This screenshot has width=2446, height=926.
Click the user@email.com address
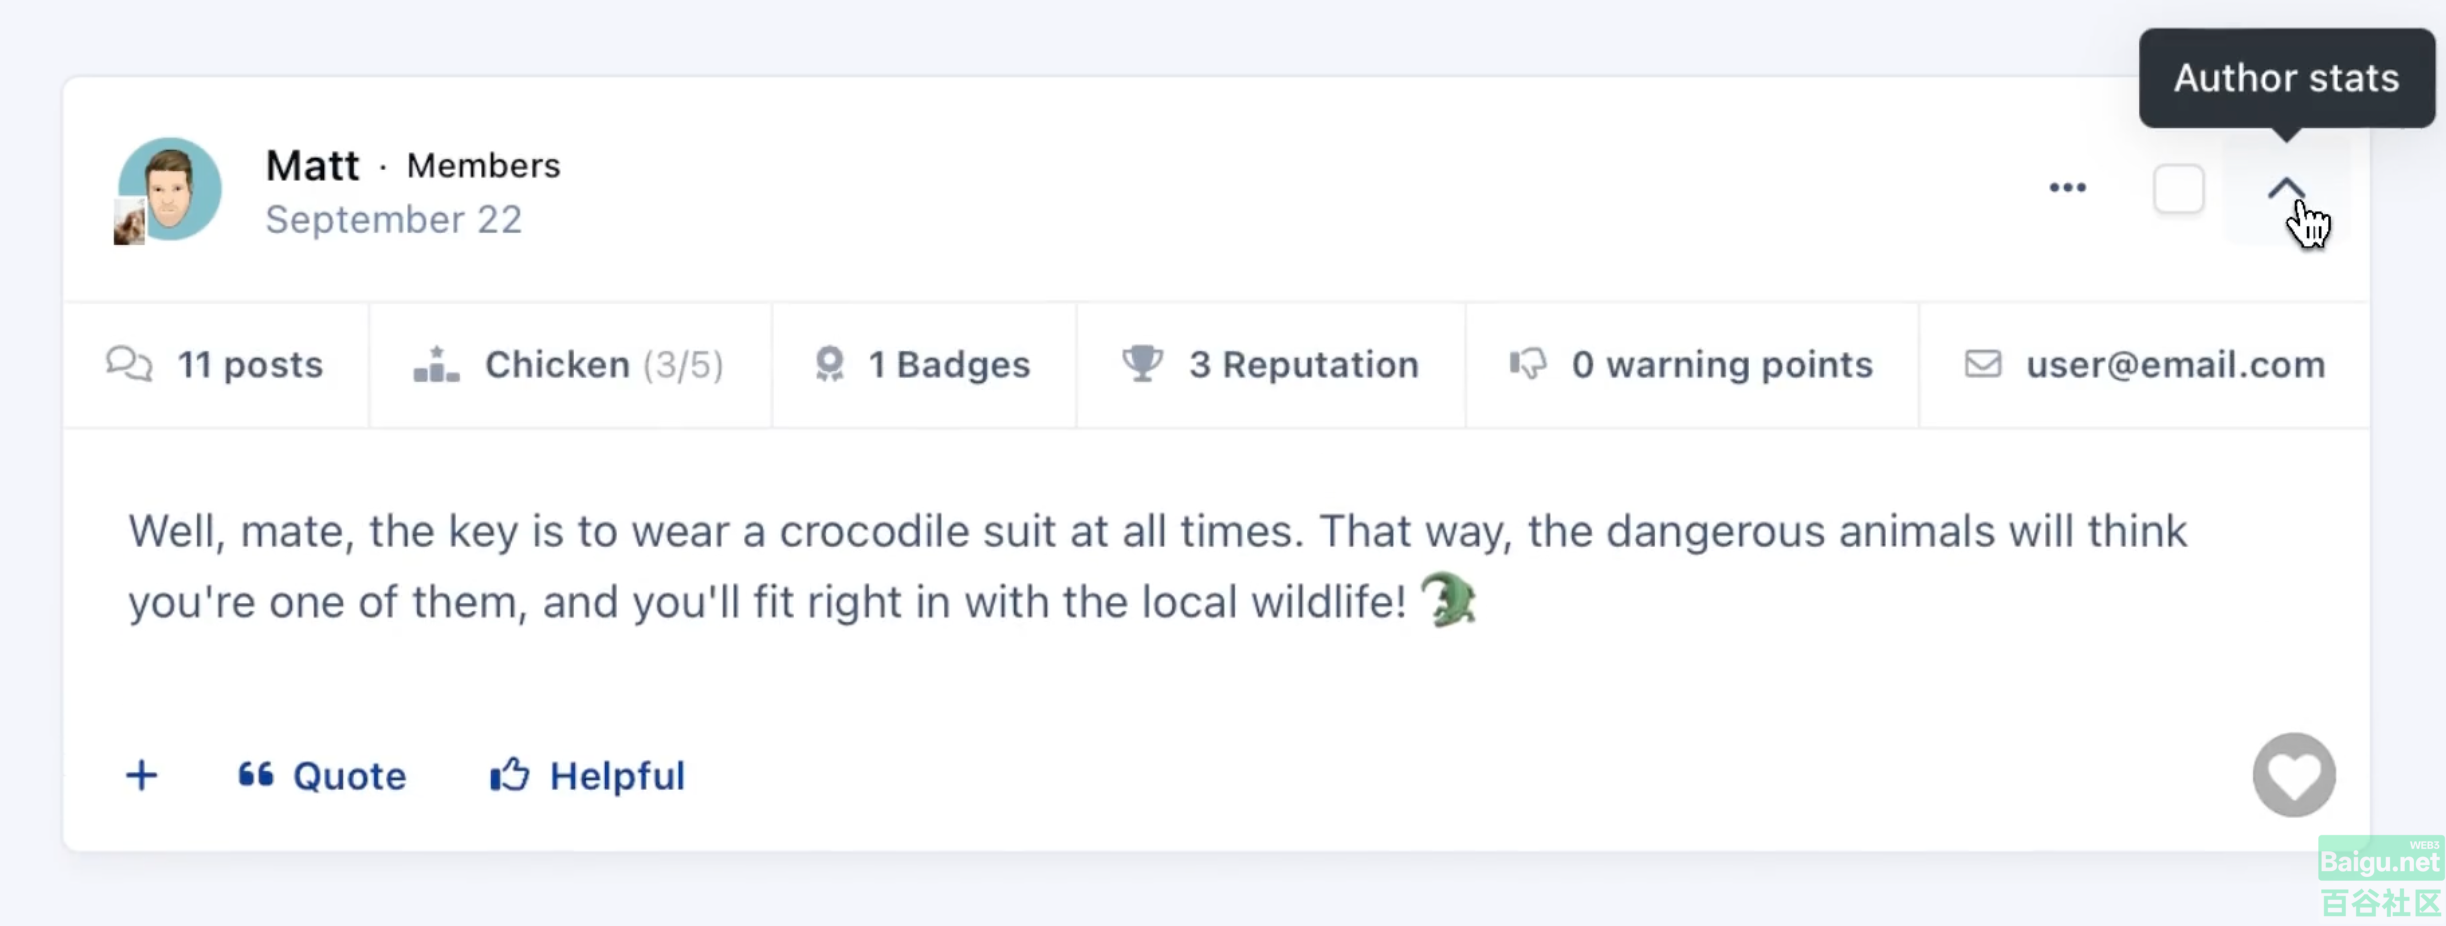(x=2176, y=365)
